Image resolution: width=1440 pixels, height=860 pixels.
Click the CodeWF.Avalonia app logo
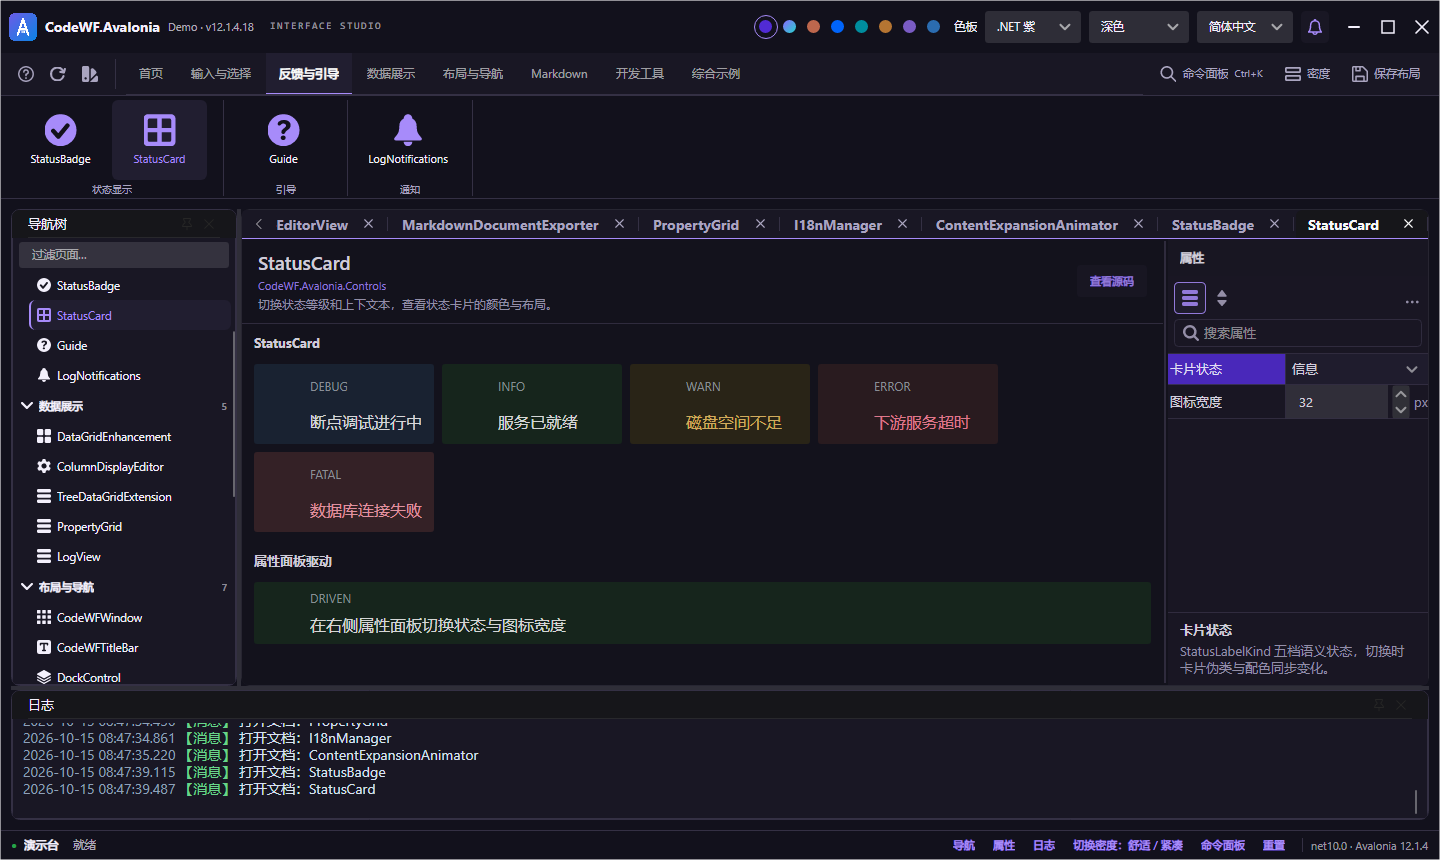23,27
